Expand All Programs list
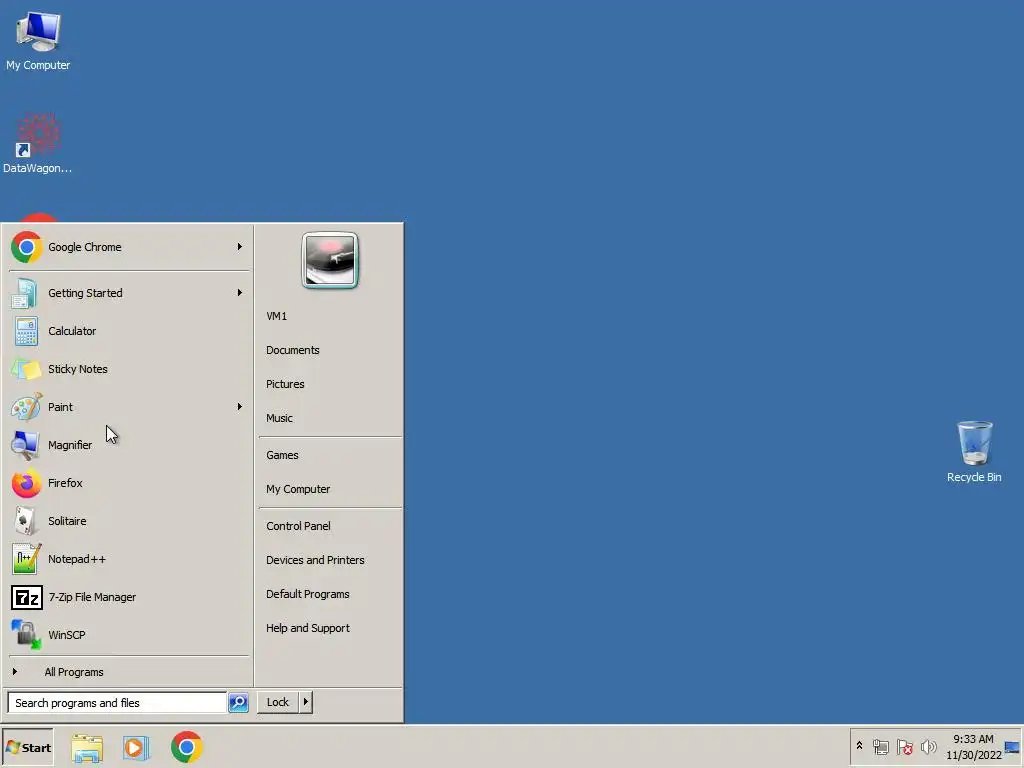 74,672
